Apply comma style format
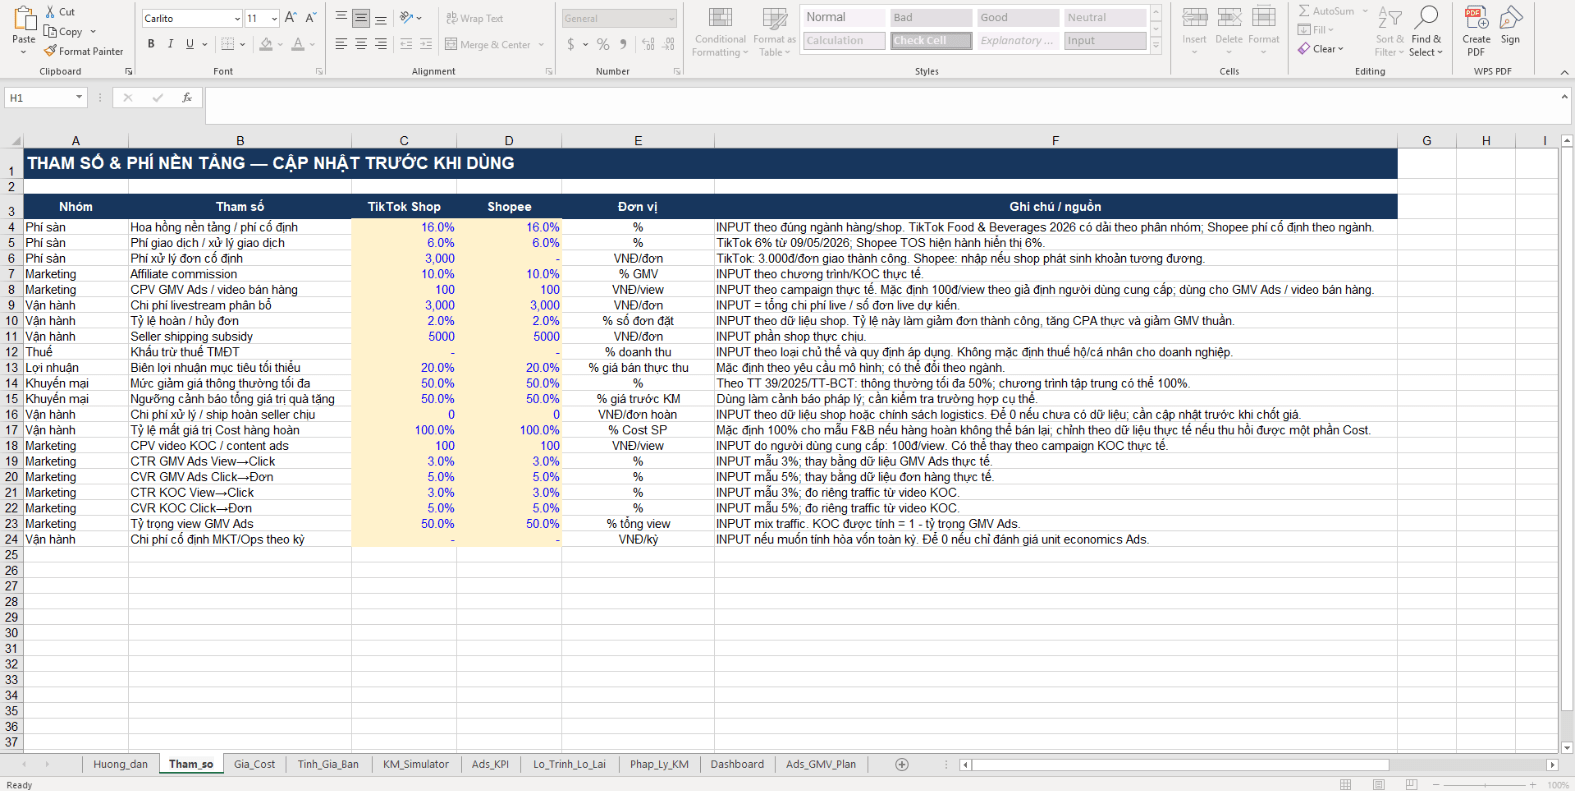 tap(623, 44)
